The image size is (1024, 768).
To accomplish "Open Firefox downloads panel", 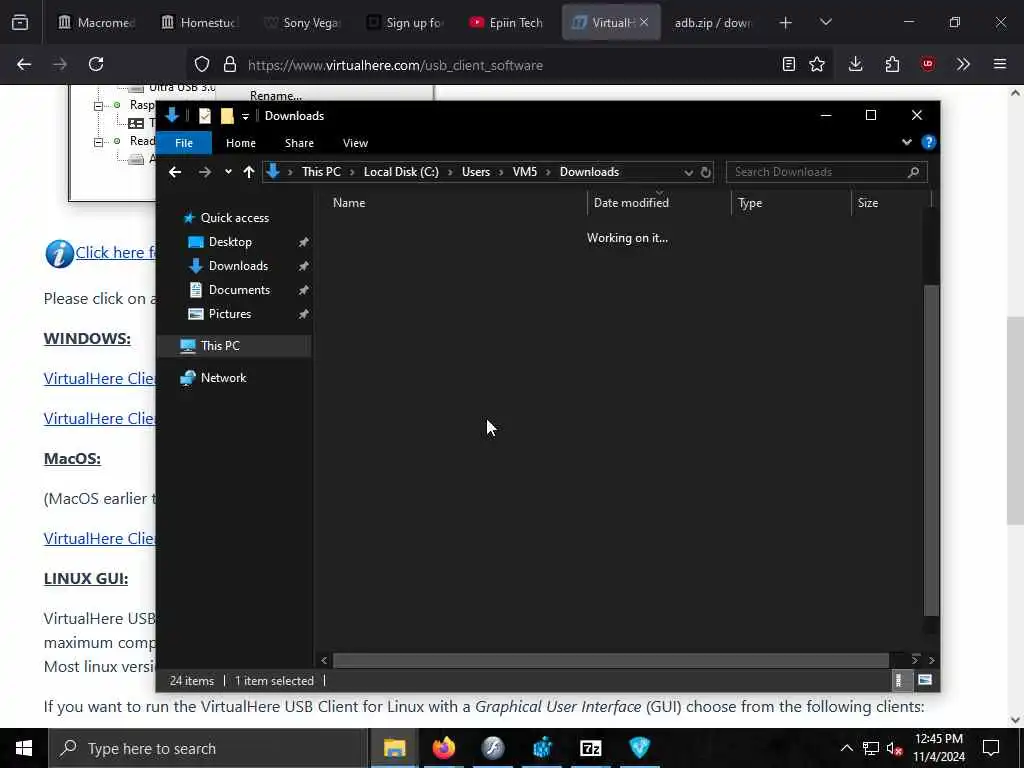I will pos(856,64).
